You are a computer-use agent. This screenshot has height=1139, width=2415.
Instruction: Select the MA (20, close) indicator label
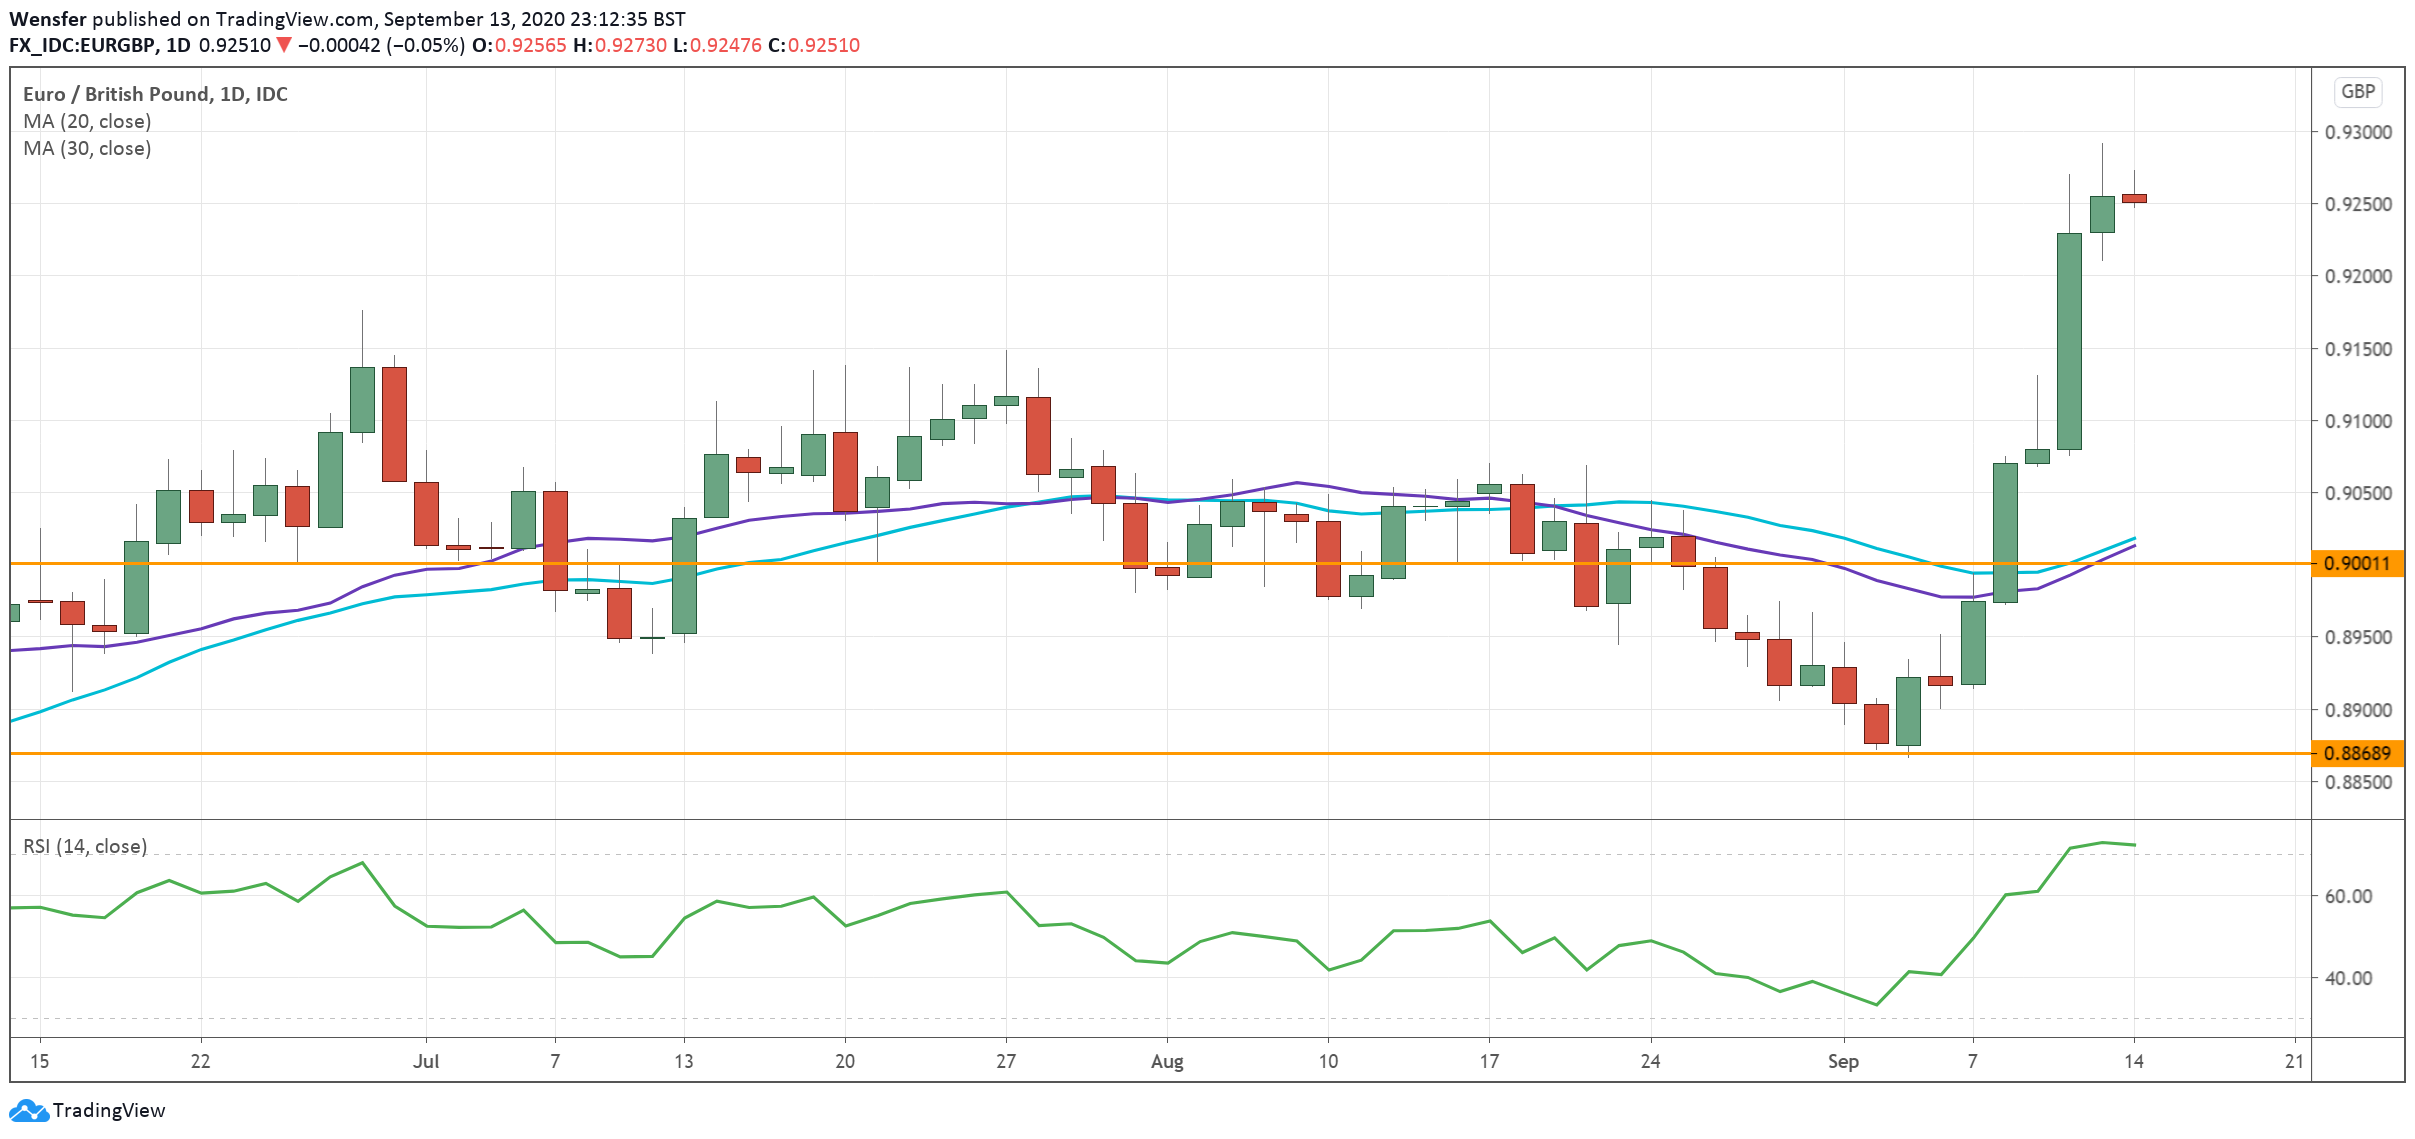click(87, 121)
